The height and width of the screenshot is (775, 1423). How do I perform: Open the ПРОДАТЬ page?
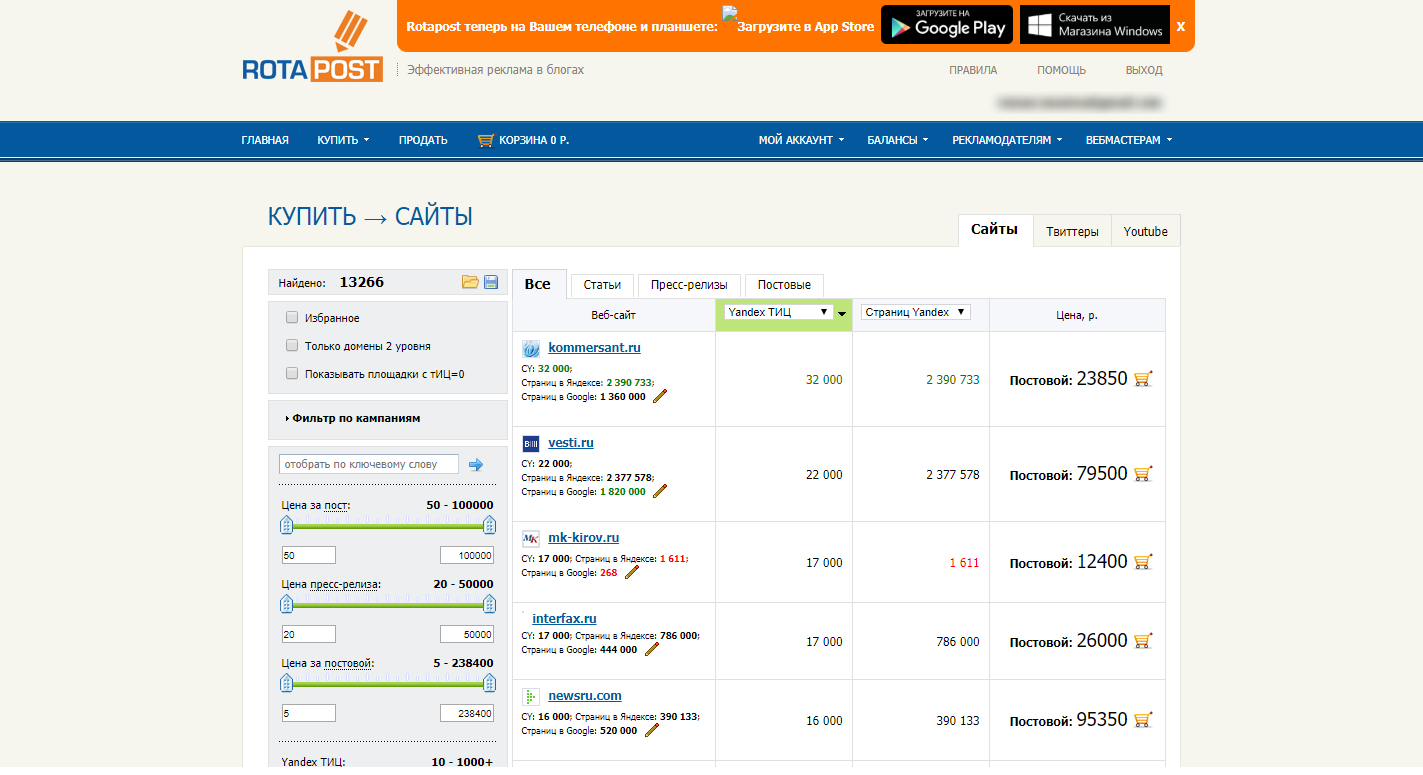click(423, 140)
